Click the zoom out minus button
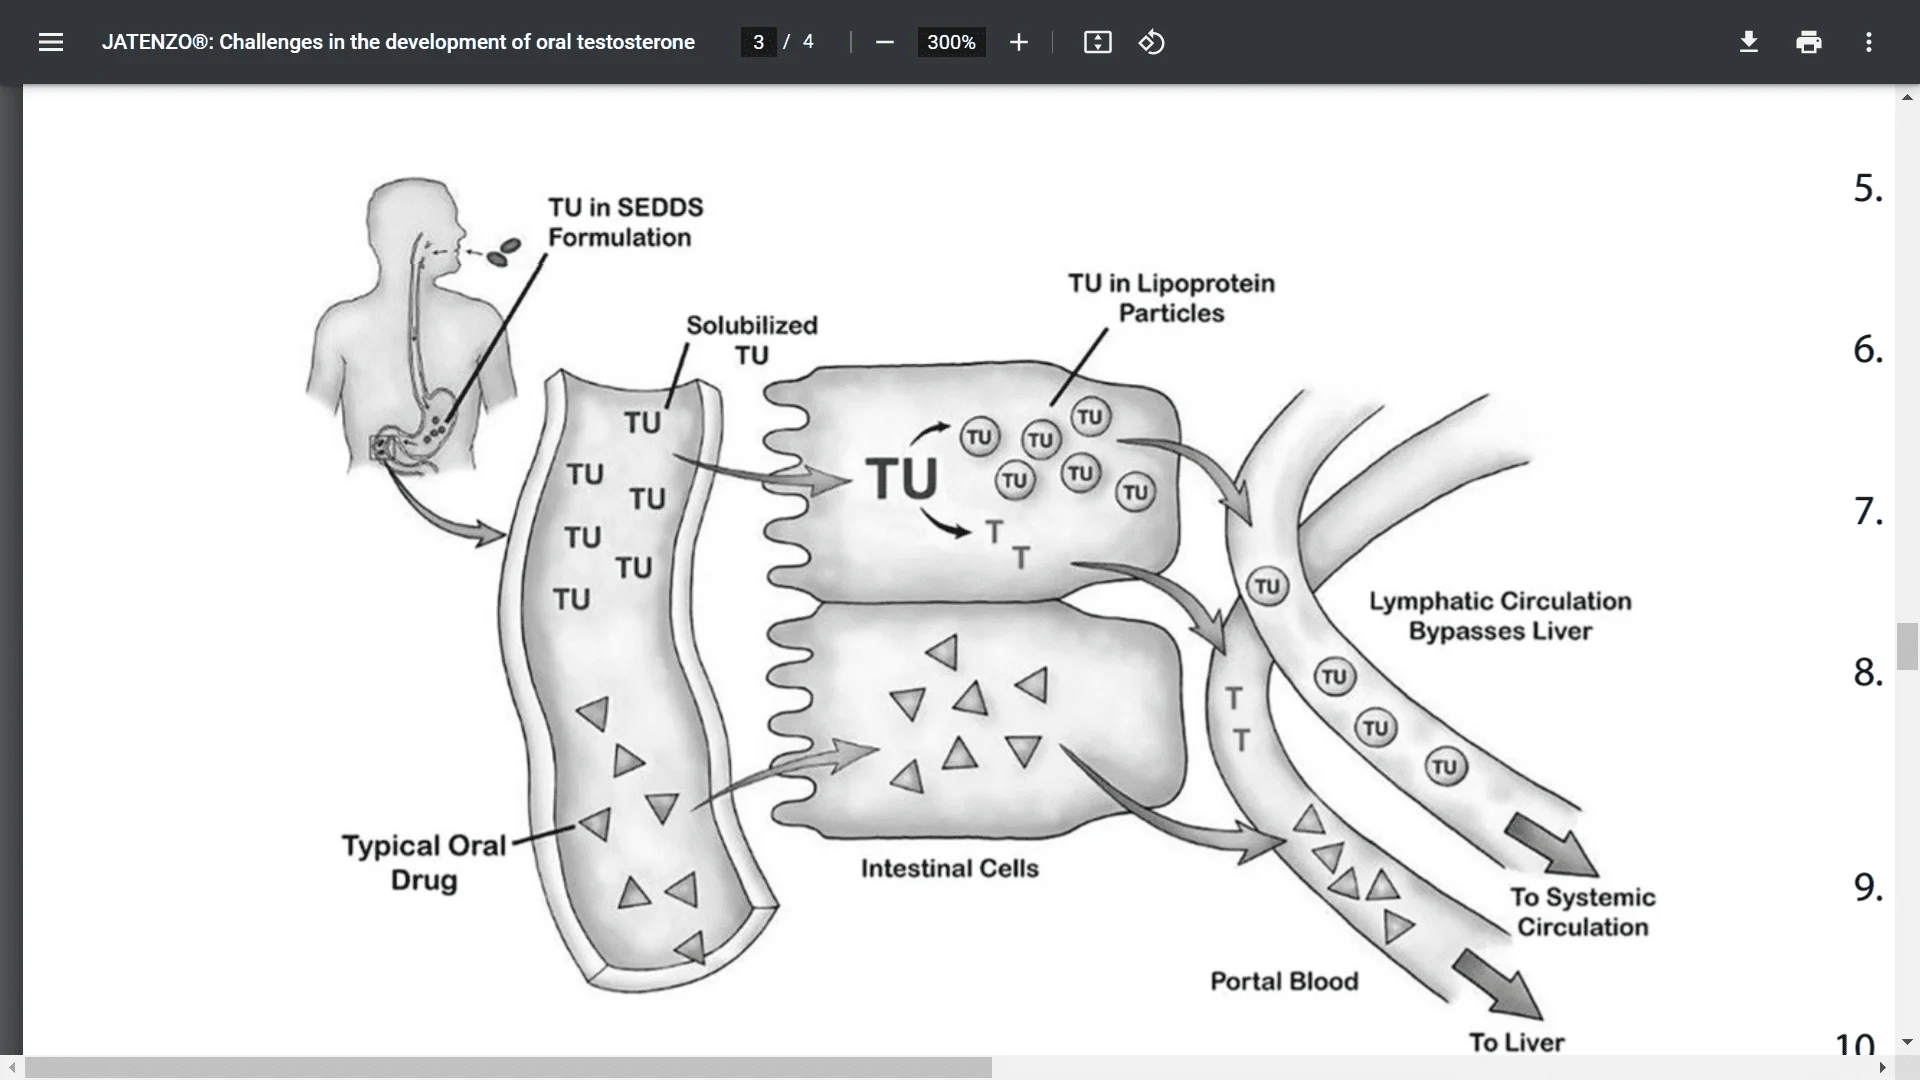1920x1080 pixels. [884, 42]
